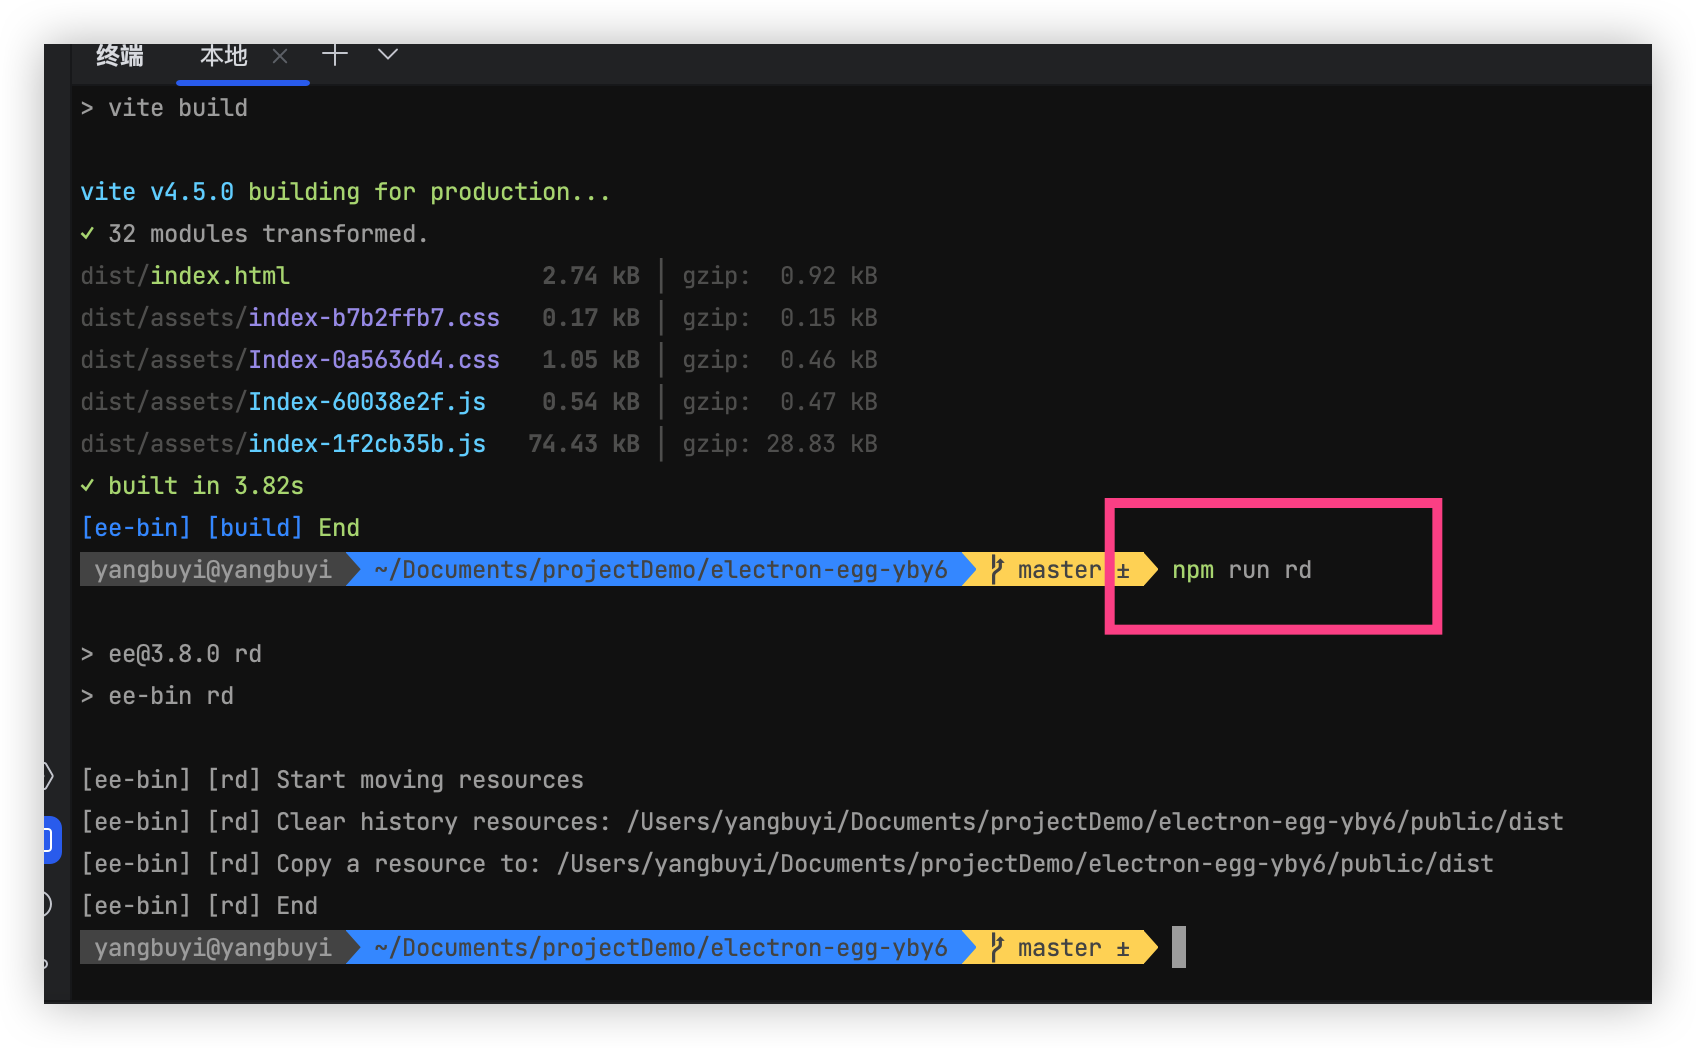Select the 终端 terminal panel label
Screen dimensions: 1696x1048
click(x=120, y=56)
